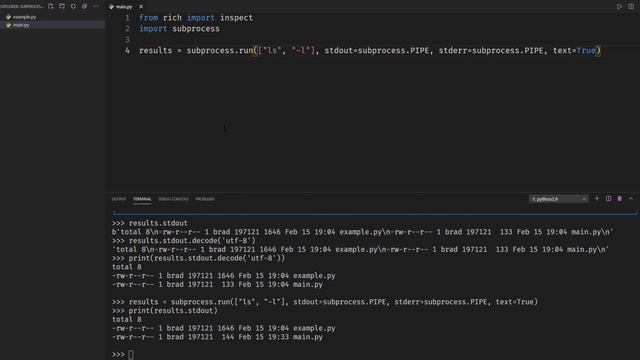The height and width of the screenshot is (360, 640).
Task: Click 'text=True' in editor line 4
Action: 575,51
